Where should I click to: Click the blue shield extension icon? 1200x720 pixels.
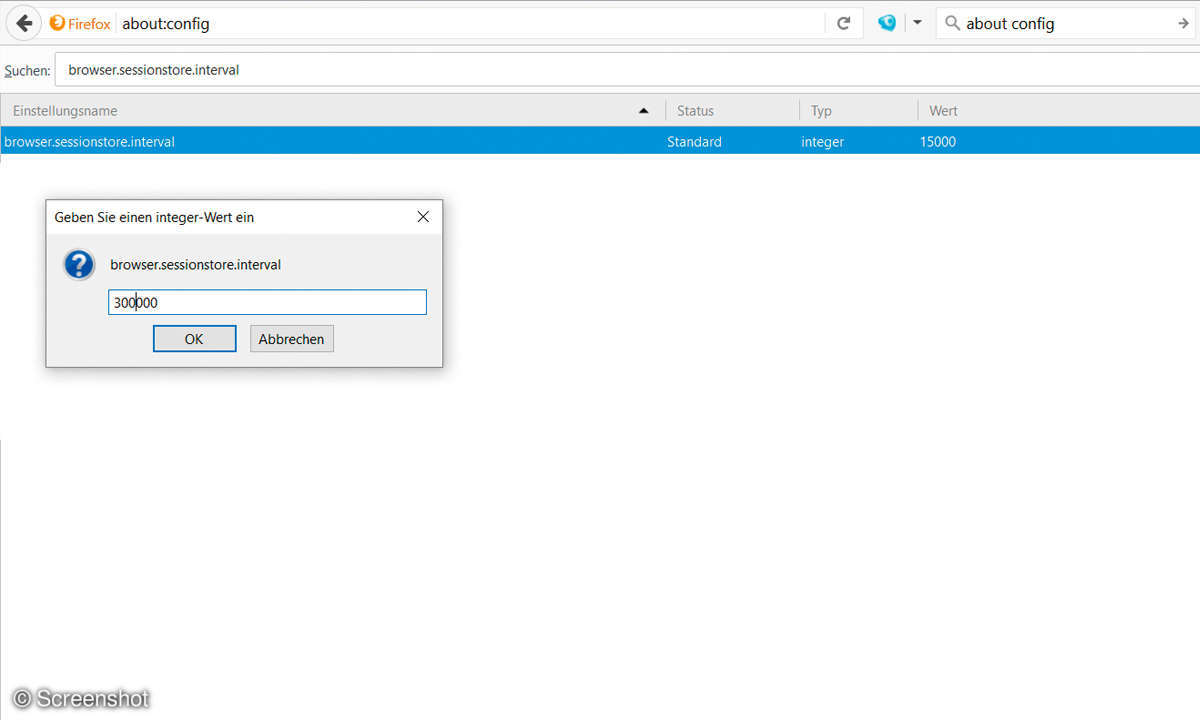click(886, 23)
